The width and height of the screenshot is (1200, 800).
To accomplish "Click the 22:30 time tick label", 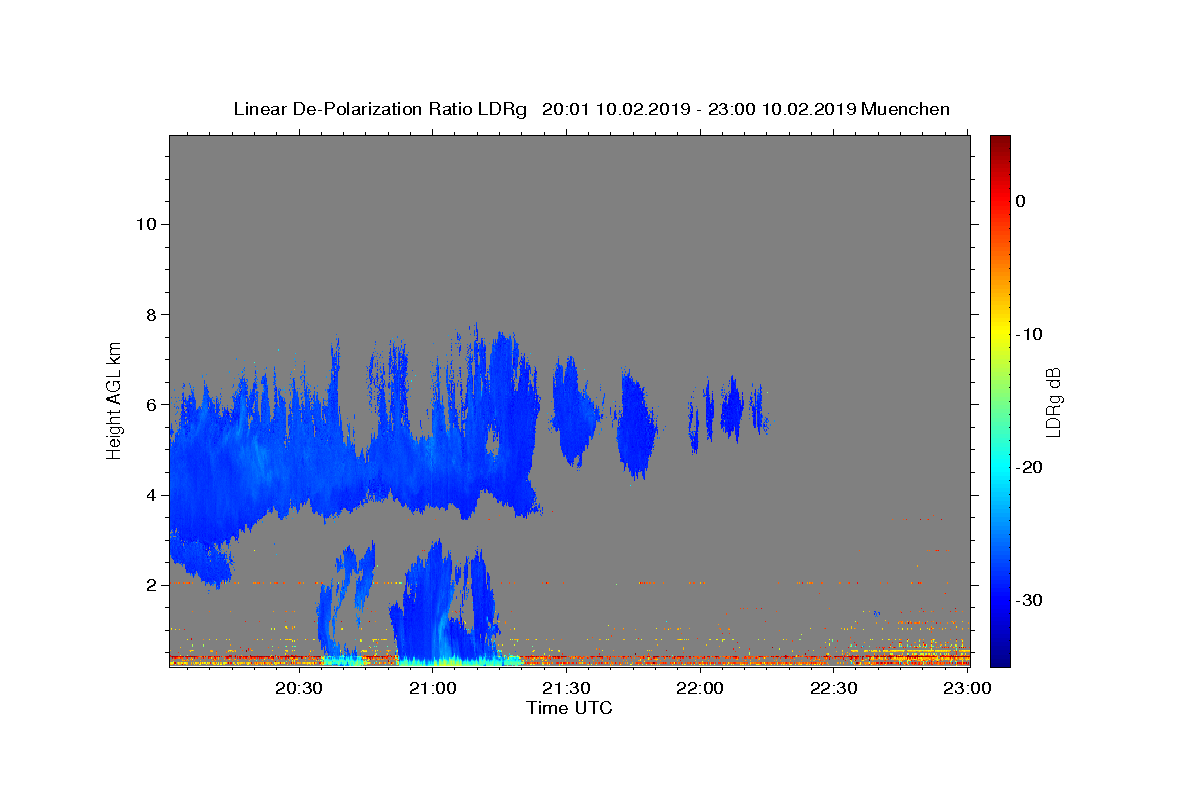I will click(834, 688).
